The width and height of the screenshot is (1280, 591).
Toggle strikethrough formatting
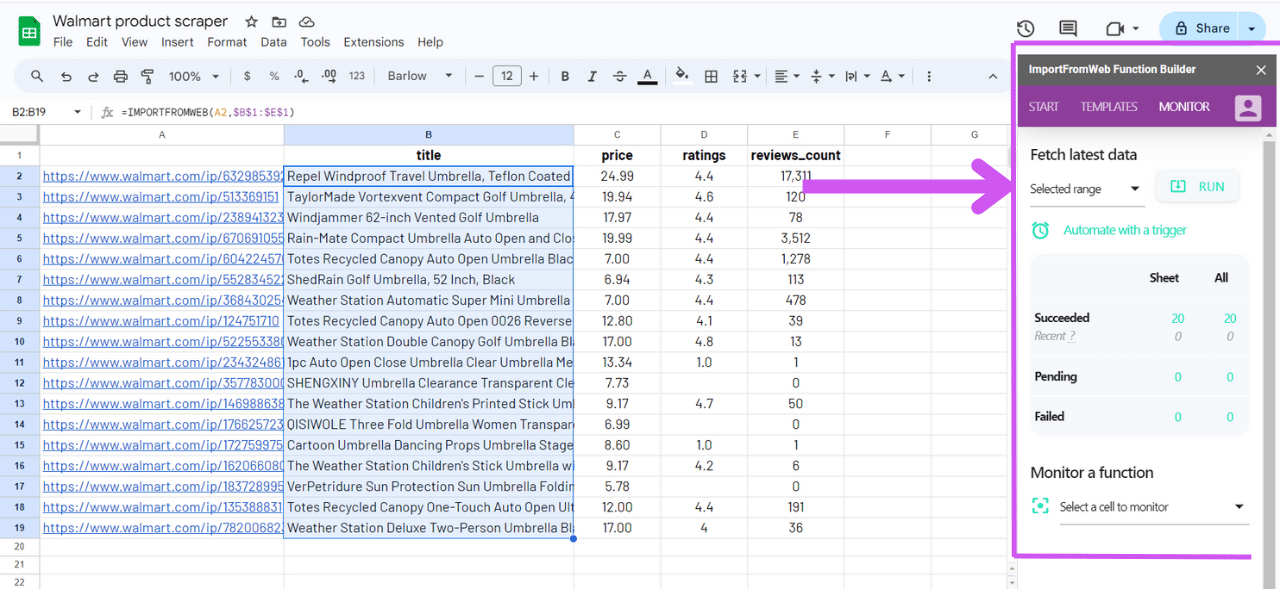(620, 77)
